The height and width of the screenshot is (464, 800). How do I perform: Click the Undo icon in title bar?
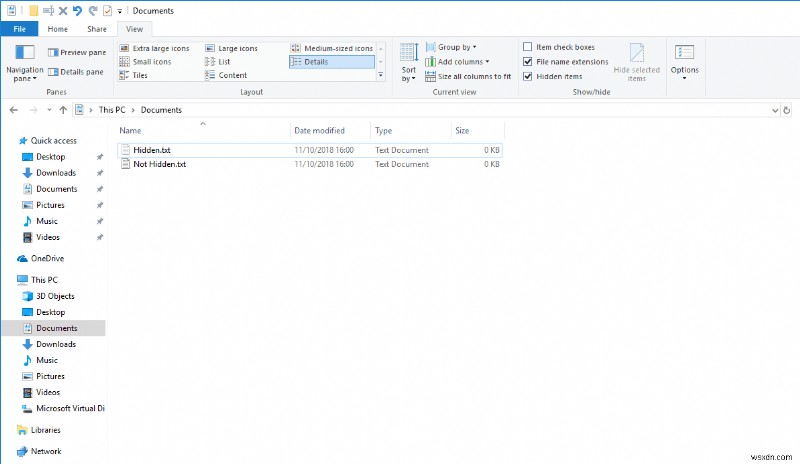78,10
